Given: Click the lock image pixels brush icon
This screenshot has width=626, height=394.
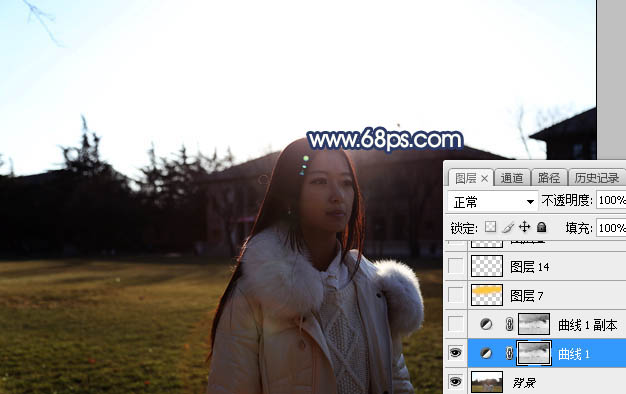Looking at the screenshot, I should click(508, 228).
